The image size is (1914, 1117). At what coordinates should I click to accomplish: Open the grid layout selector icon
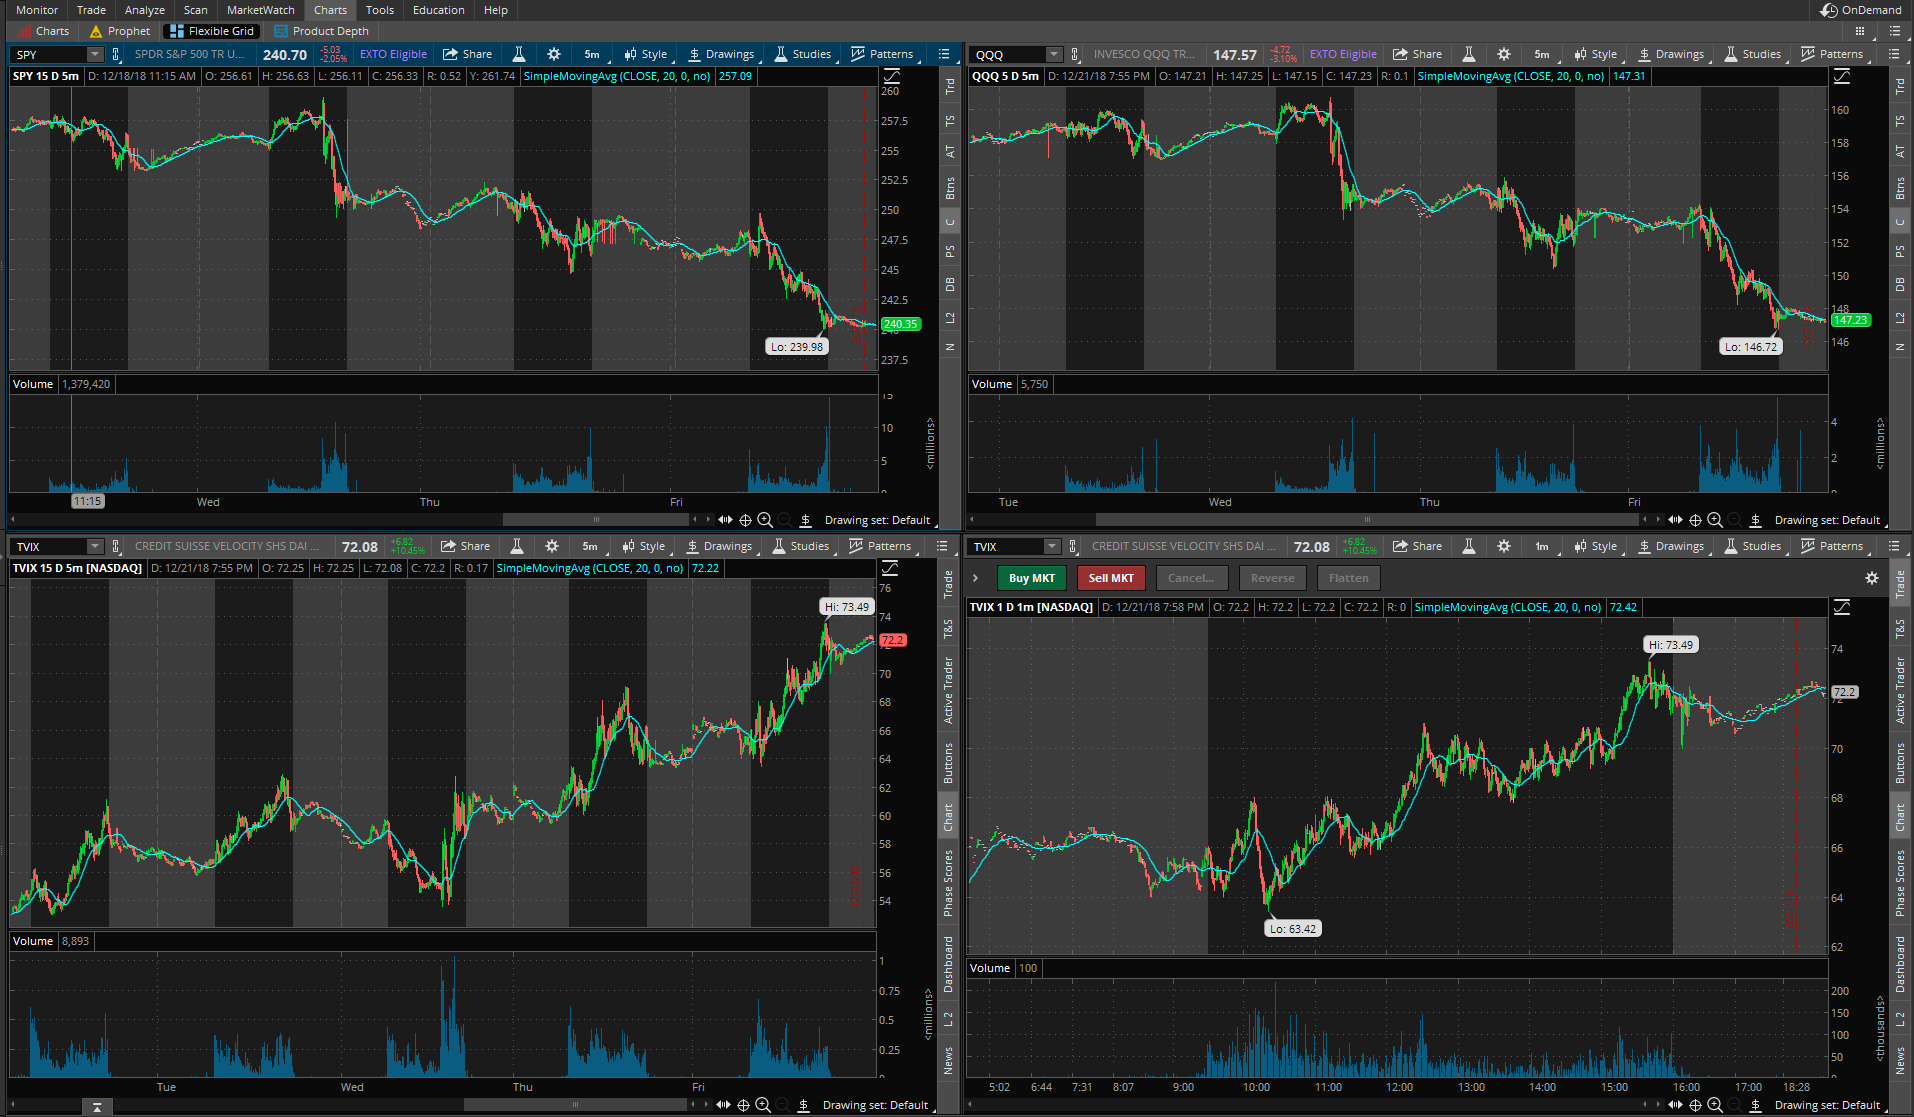(x=1861, y=31)
